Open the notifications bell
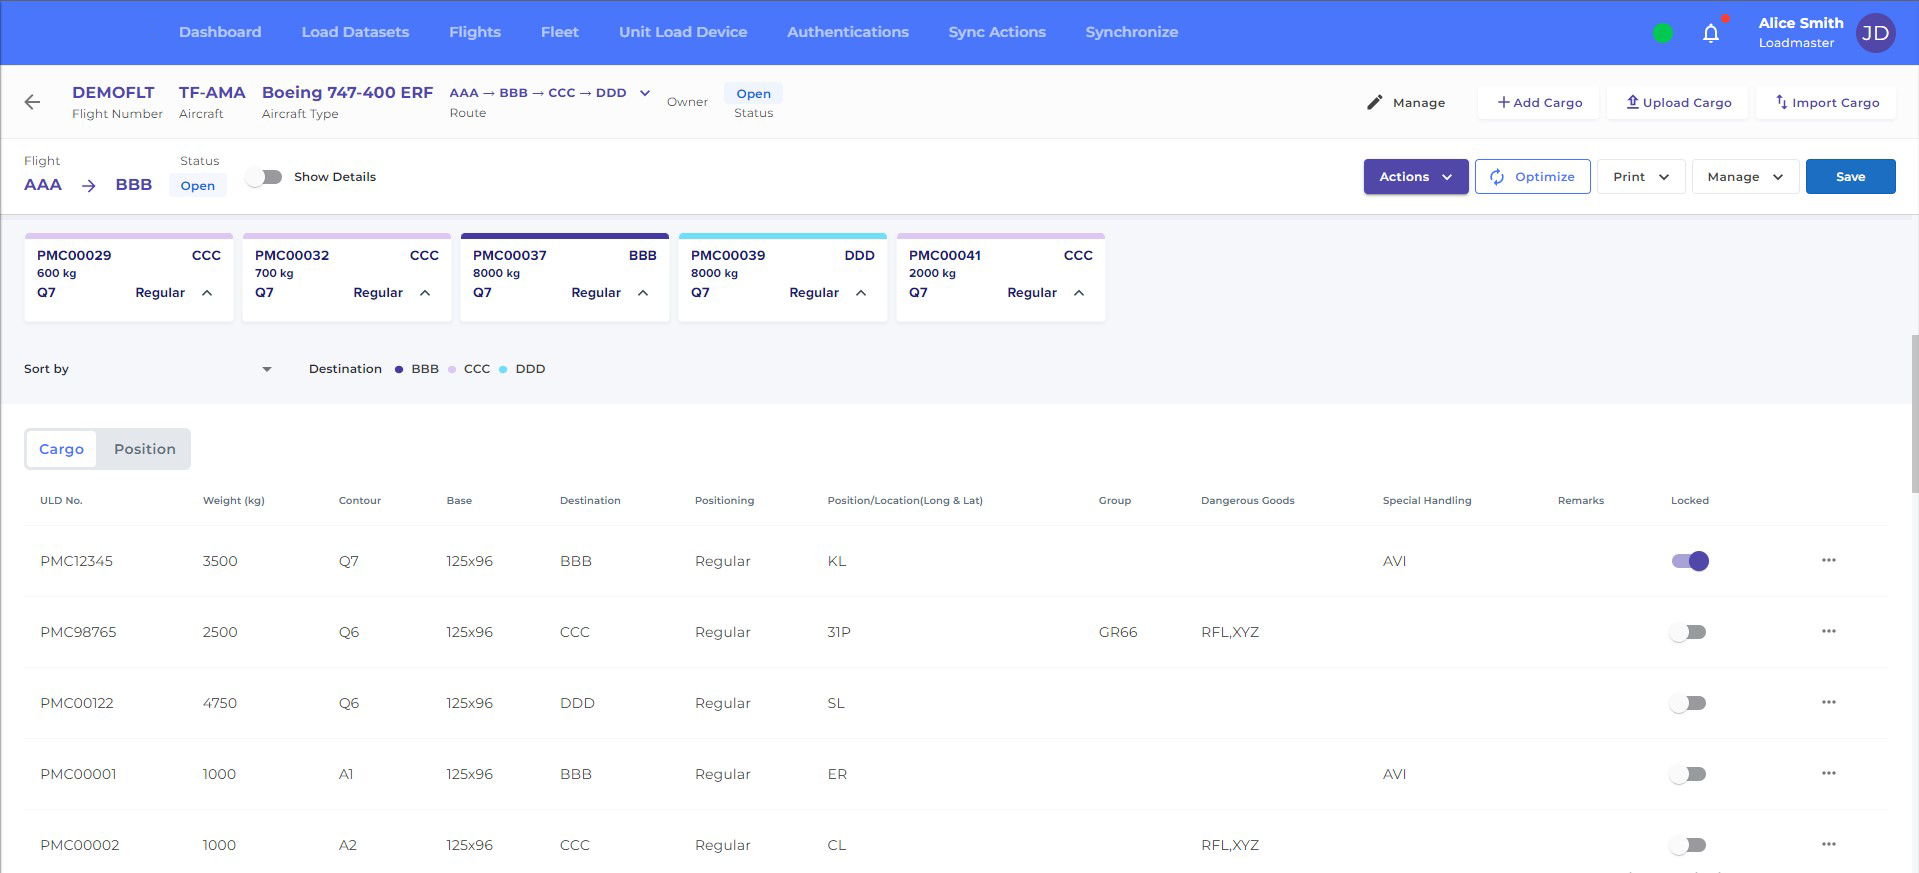The width and height of the screenshot is (1919, 873). tap(1711, 33)
